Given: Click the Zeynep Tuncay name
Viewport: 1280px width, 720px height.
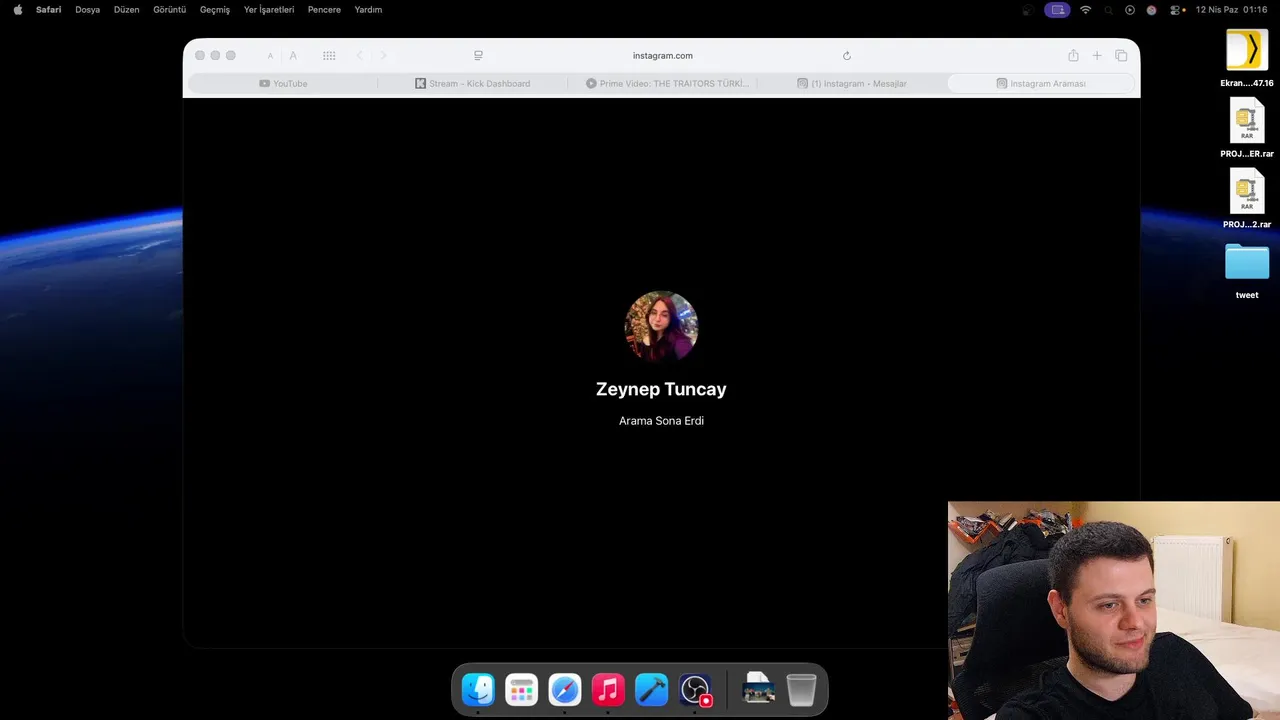Looking at the screenshot, I should coord(661,389).
